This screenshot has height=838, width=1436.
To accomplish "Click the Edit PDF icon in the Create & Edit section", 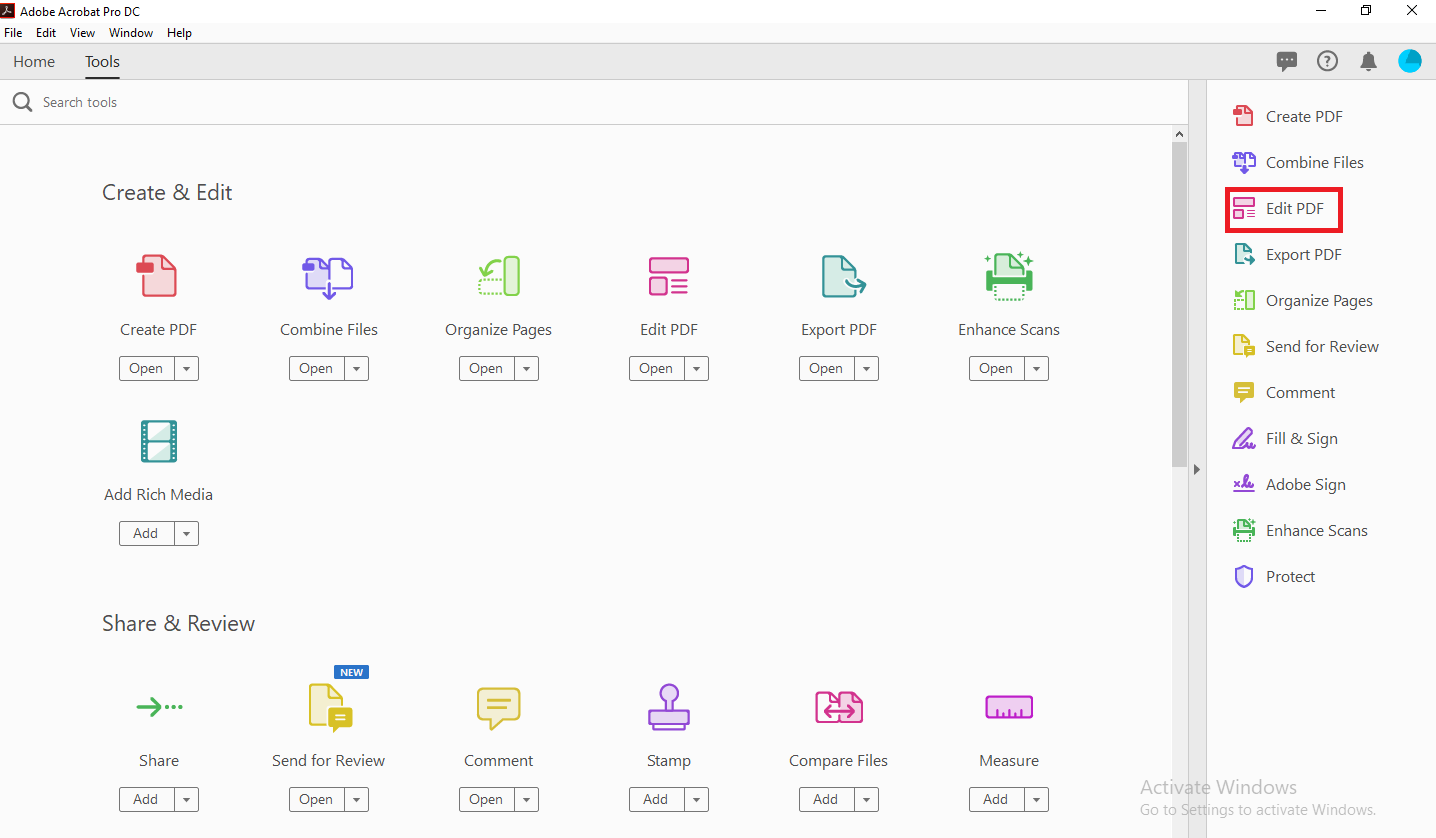I will point(668,276).
